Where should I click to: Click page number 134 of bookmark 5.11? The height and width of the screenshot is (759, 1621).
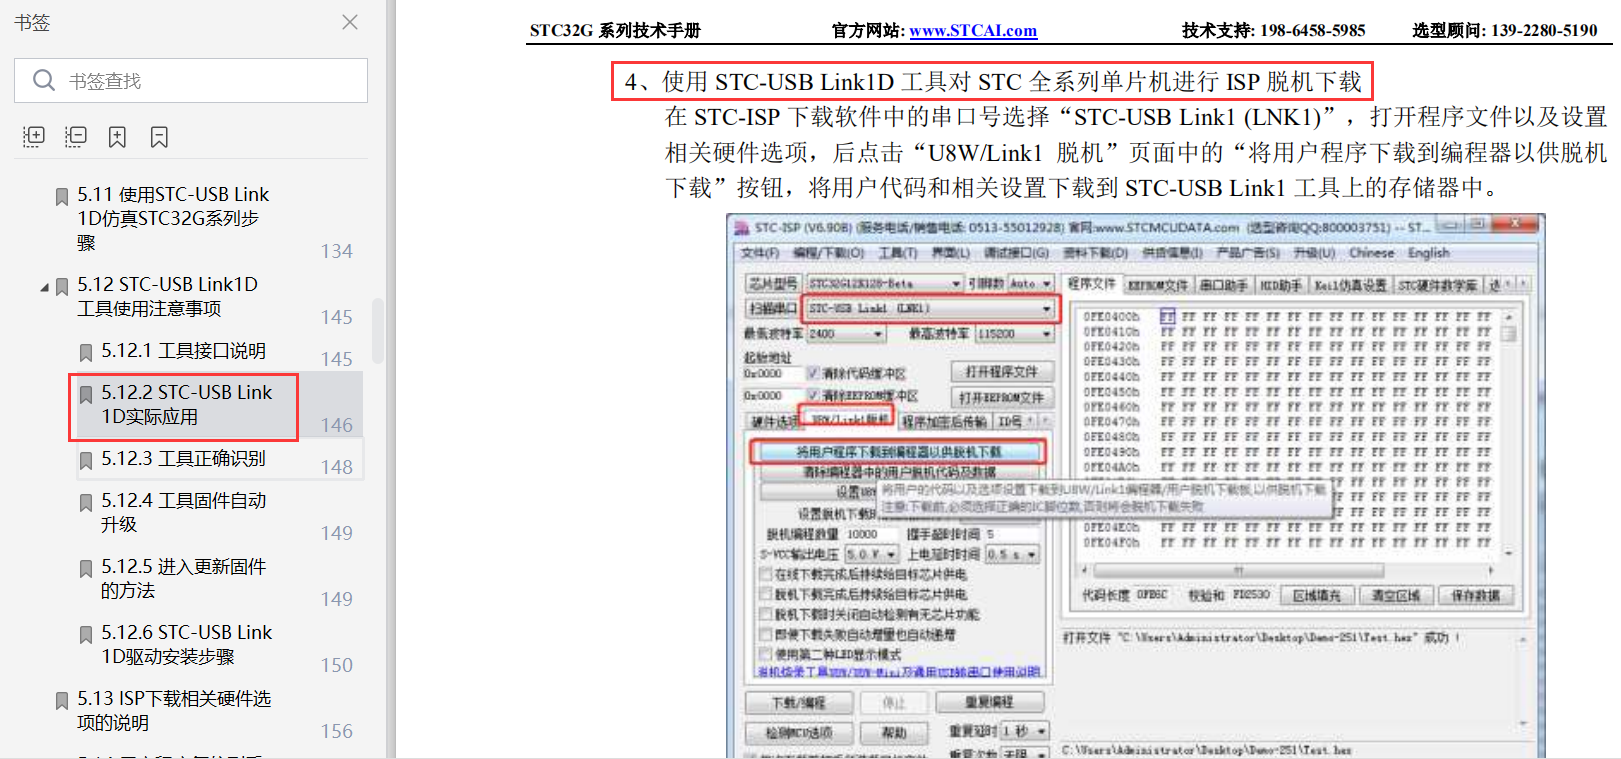[x=336, y=251]
